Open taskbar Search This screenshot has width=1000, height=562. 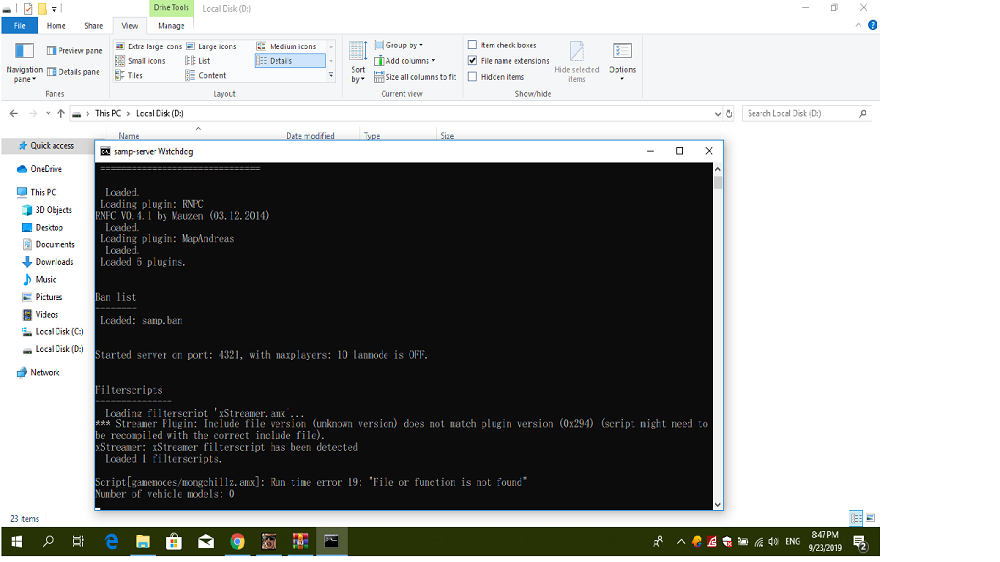pos(48,542)
